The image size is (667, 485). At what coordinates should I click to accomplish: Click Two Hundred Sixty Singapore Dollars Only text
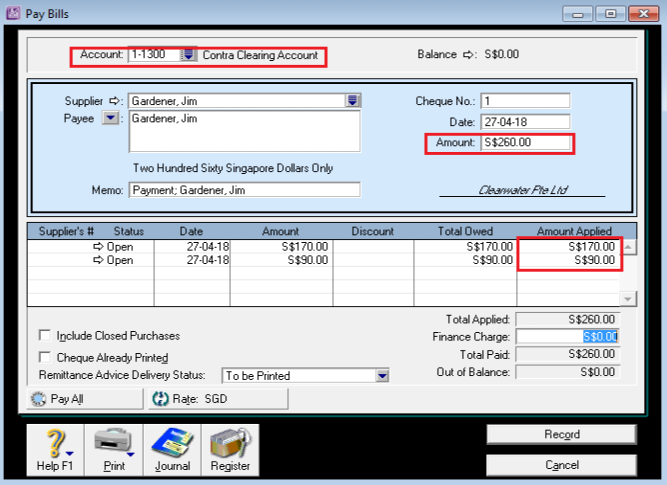click(233, 168)
